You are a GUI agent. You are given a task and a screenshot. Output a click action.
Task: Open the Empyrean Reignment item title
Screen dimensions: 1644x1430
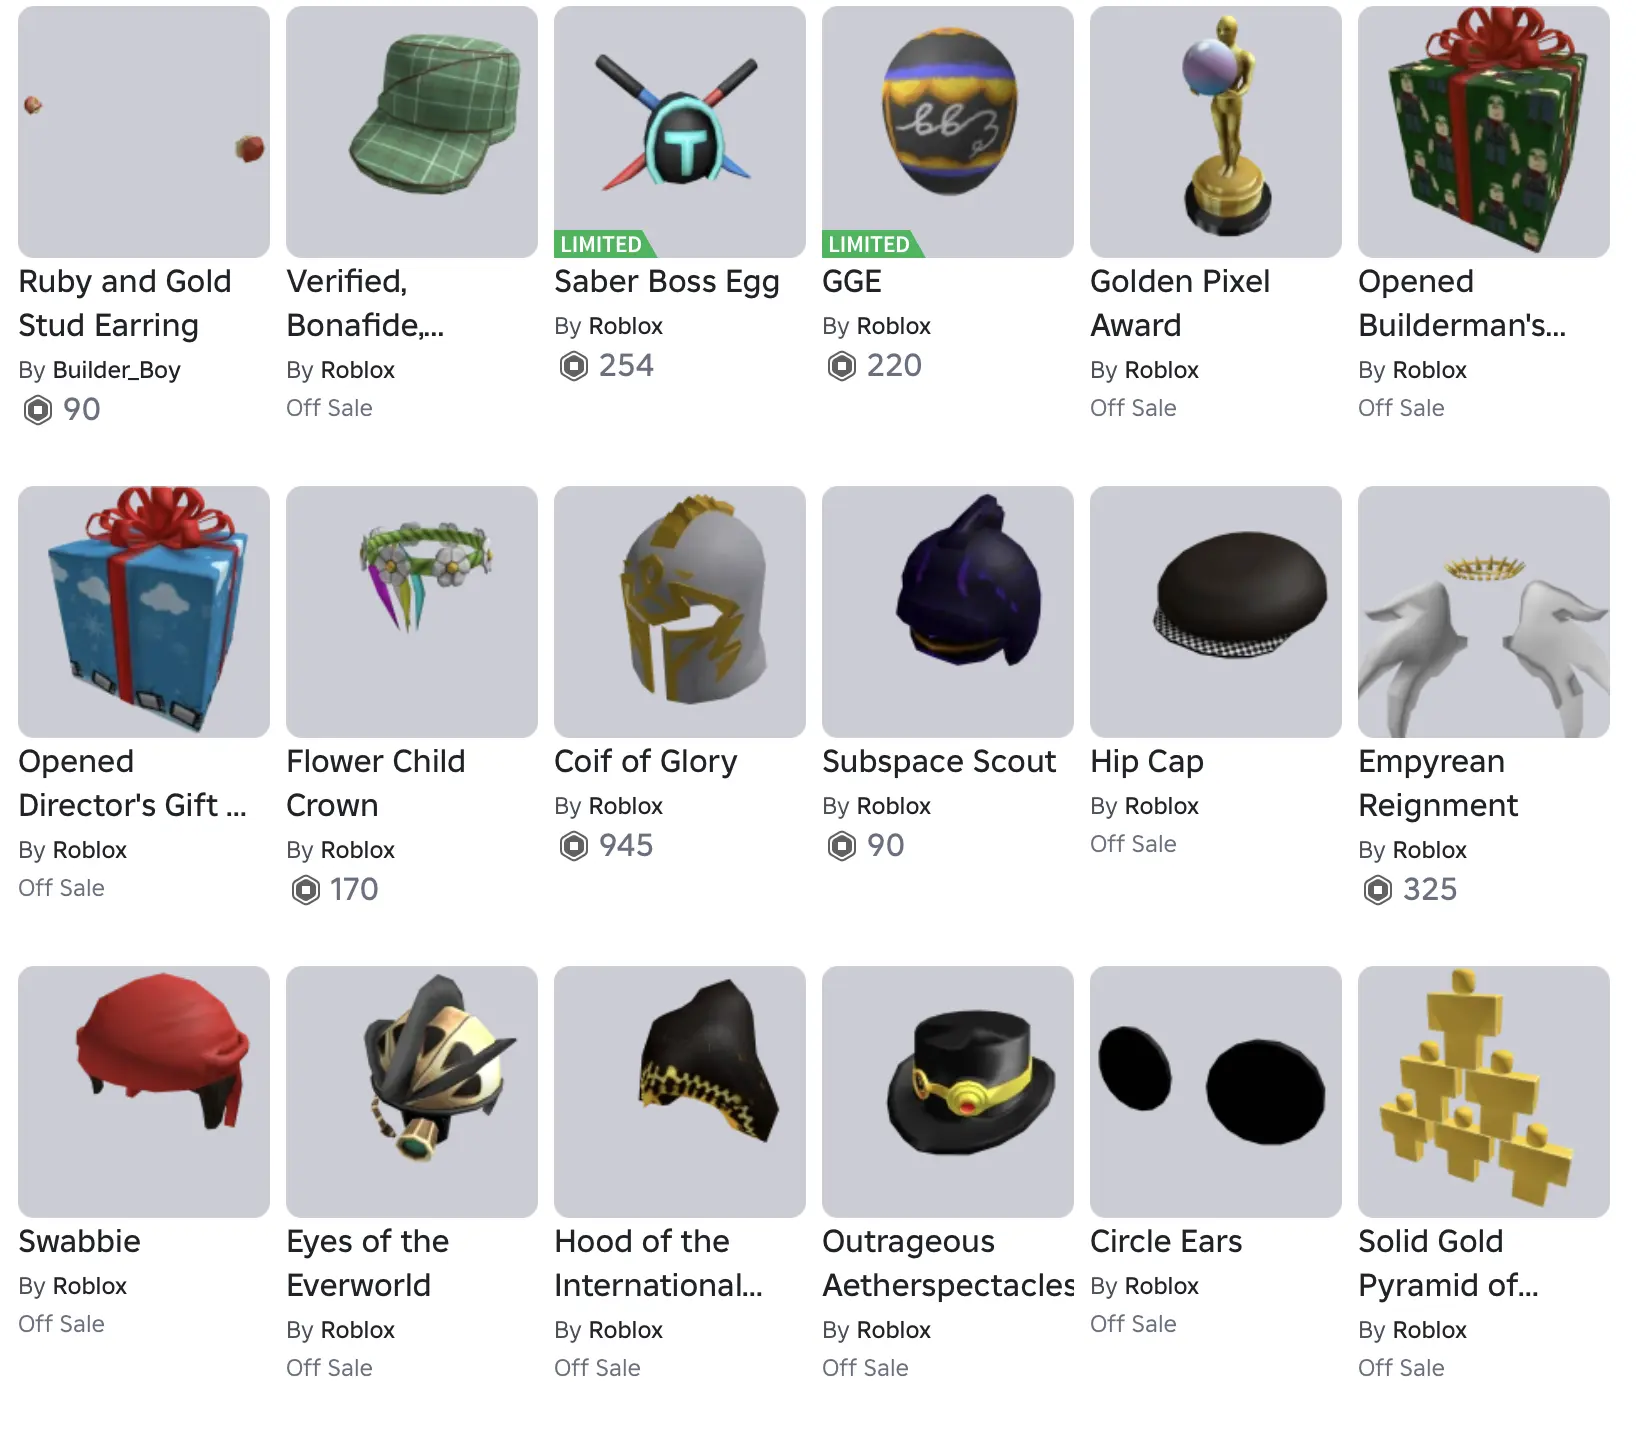(x=1438, y=783)
